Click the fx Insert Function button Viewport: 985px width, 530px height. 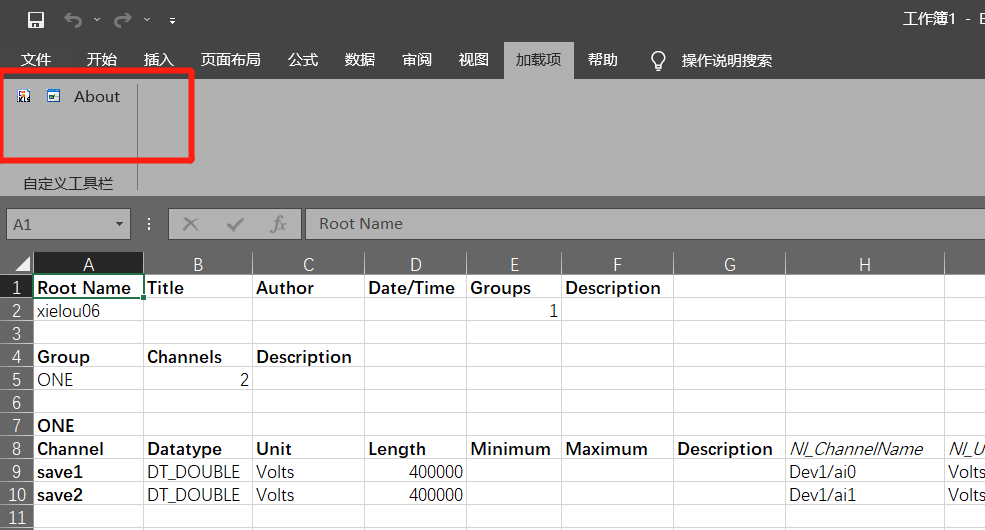(278, 224)
